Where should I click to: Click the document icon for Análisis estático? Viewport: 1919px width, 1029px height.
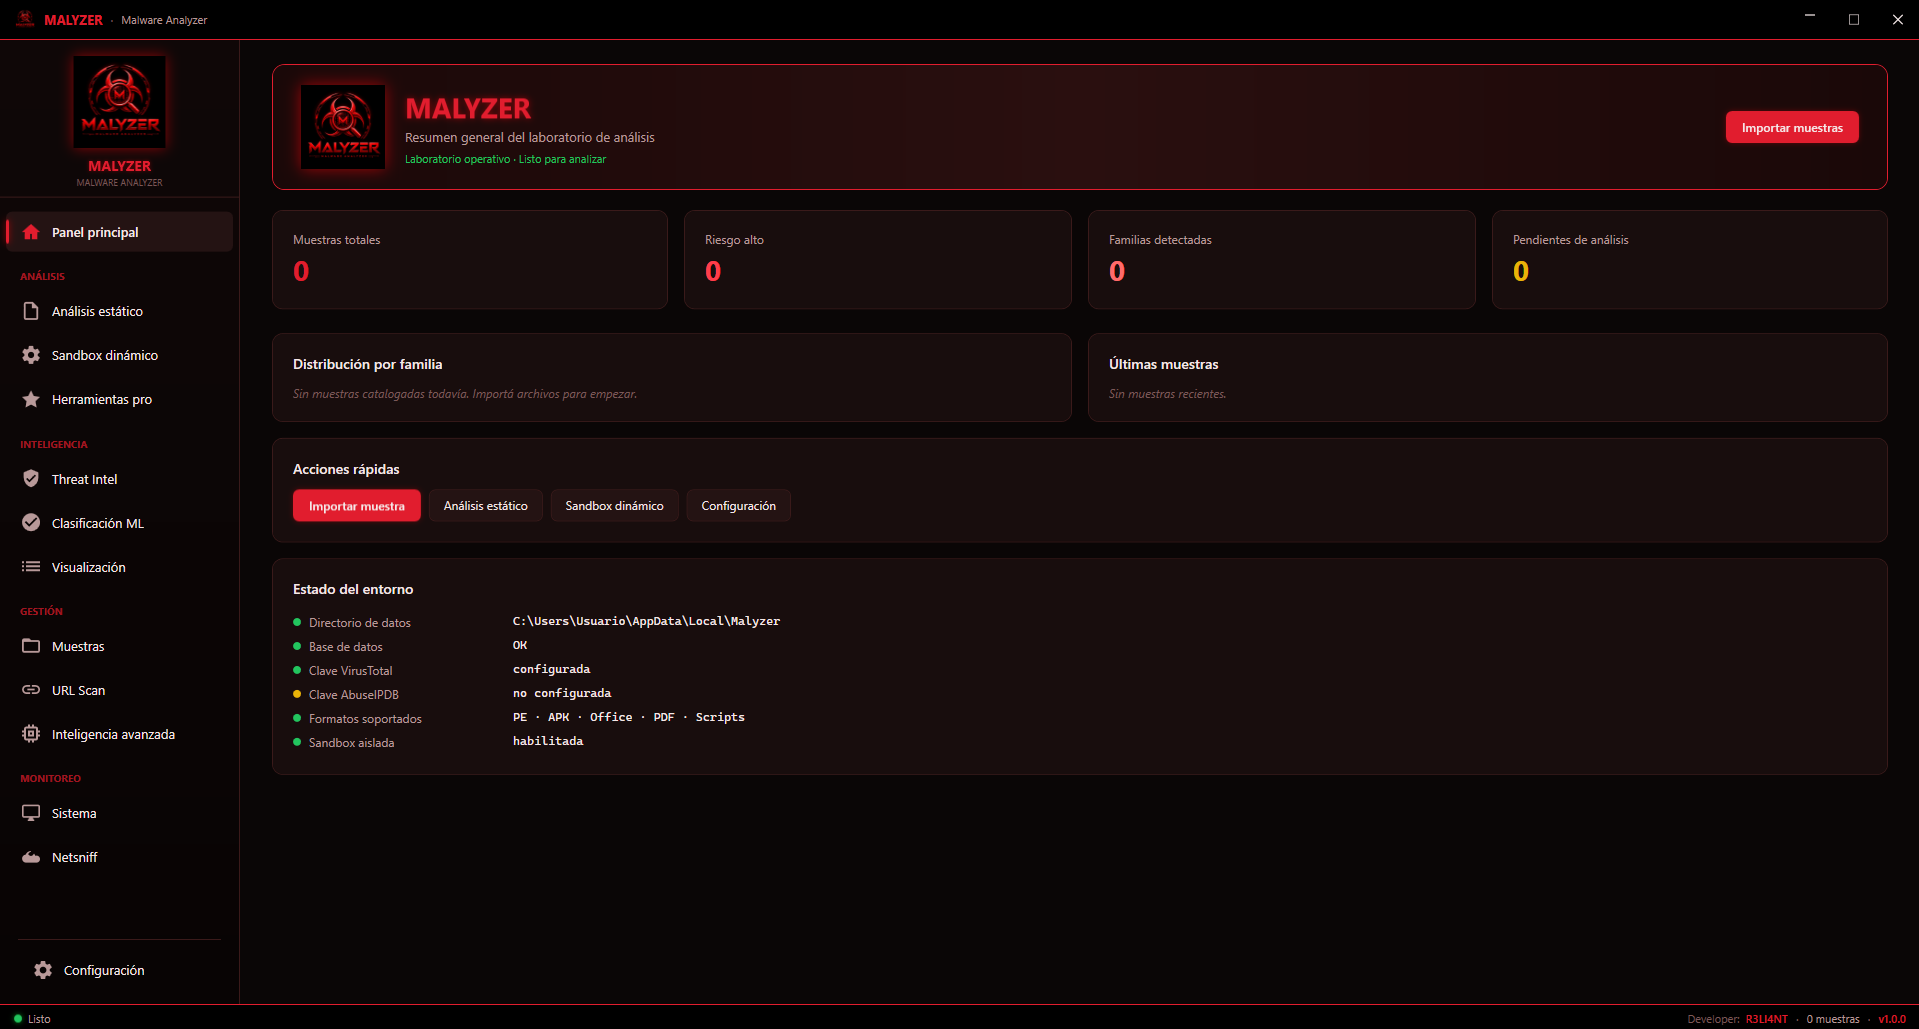[31, 311]
